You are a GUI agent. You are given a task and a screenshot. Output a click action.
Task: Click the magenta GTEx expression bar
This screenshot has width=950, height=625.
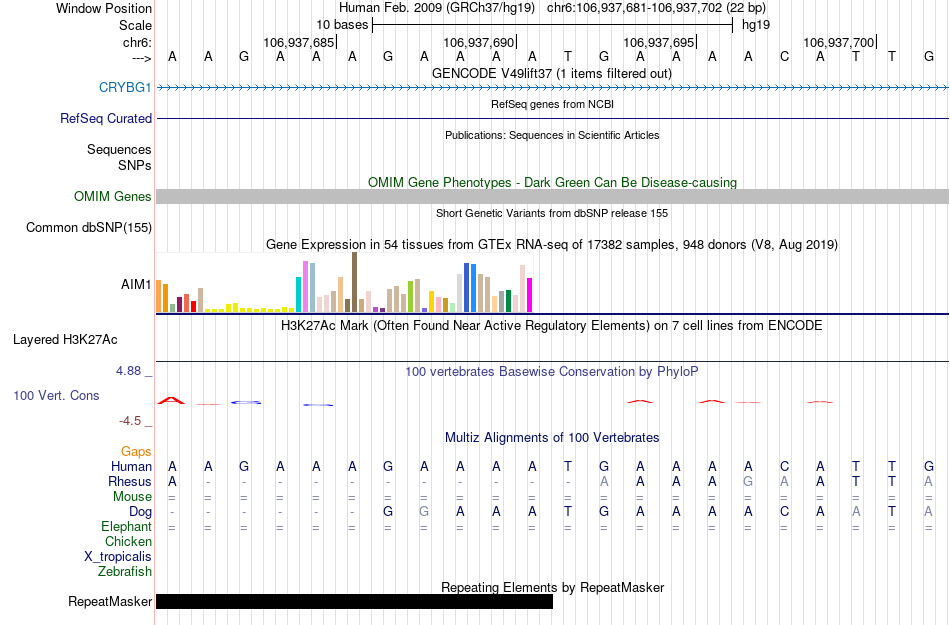tap(530, 296)
